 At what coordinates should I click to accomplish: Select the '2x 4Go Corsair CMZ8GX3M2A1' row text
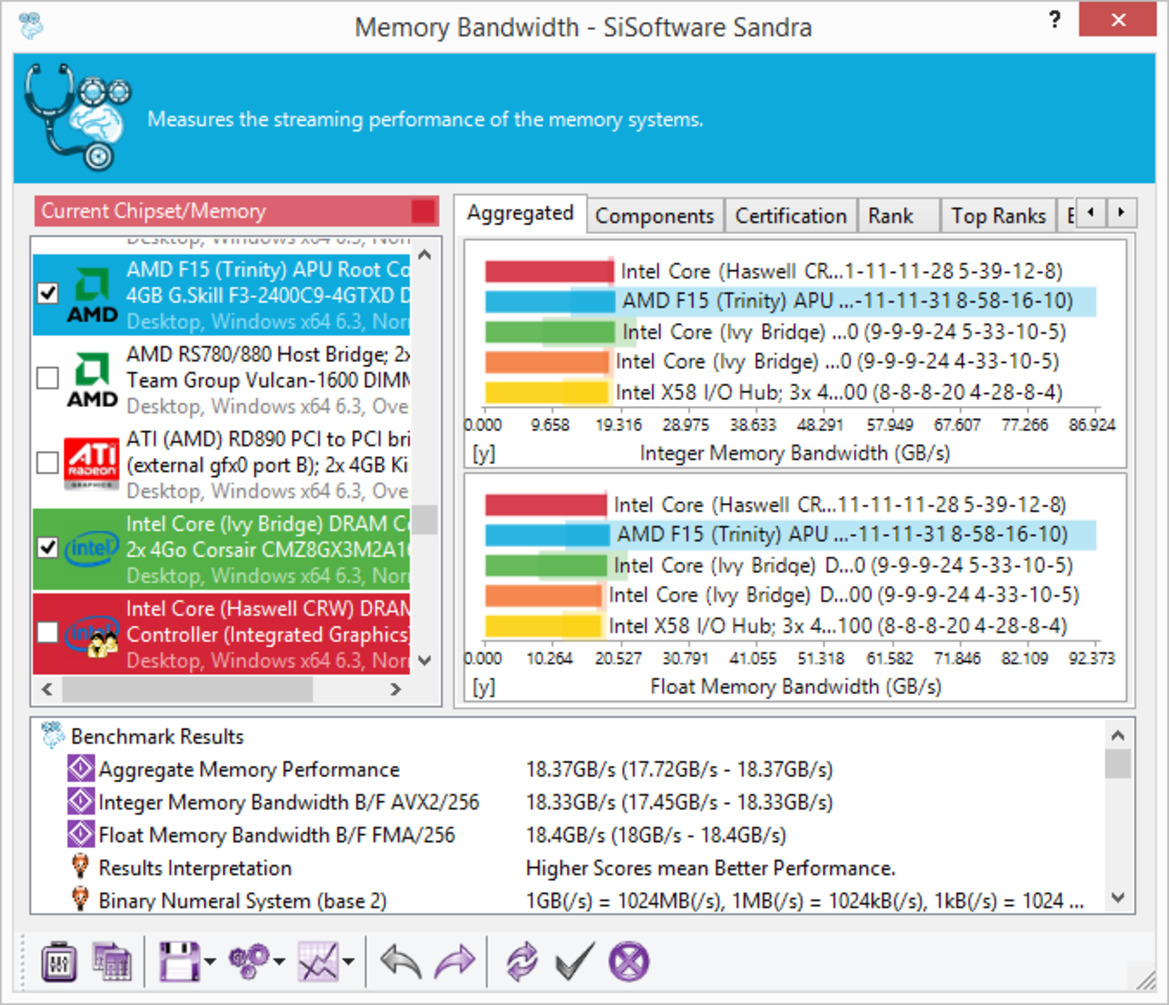[268, 549]
